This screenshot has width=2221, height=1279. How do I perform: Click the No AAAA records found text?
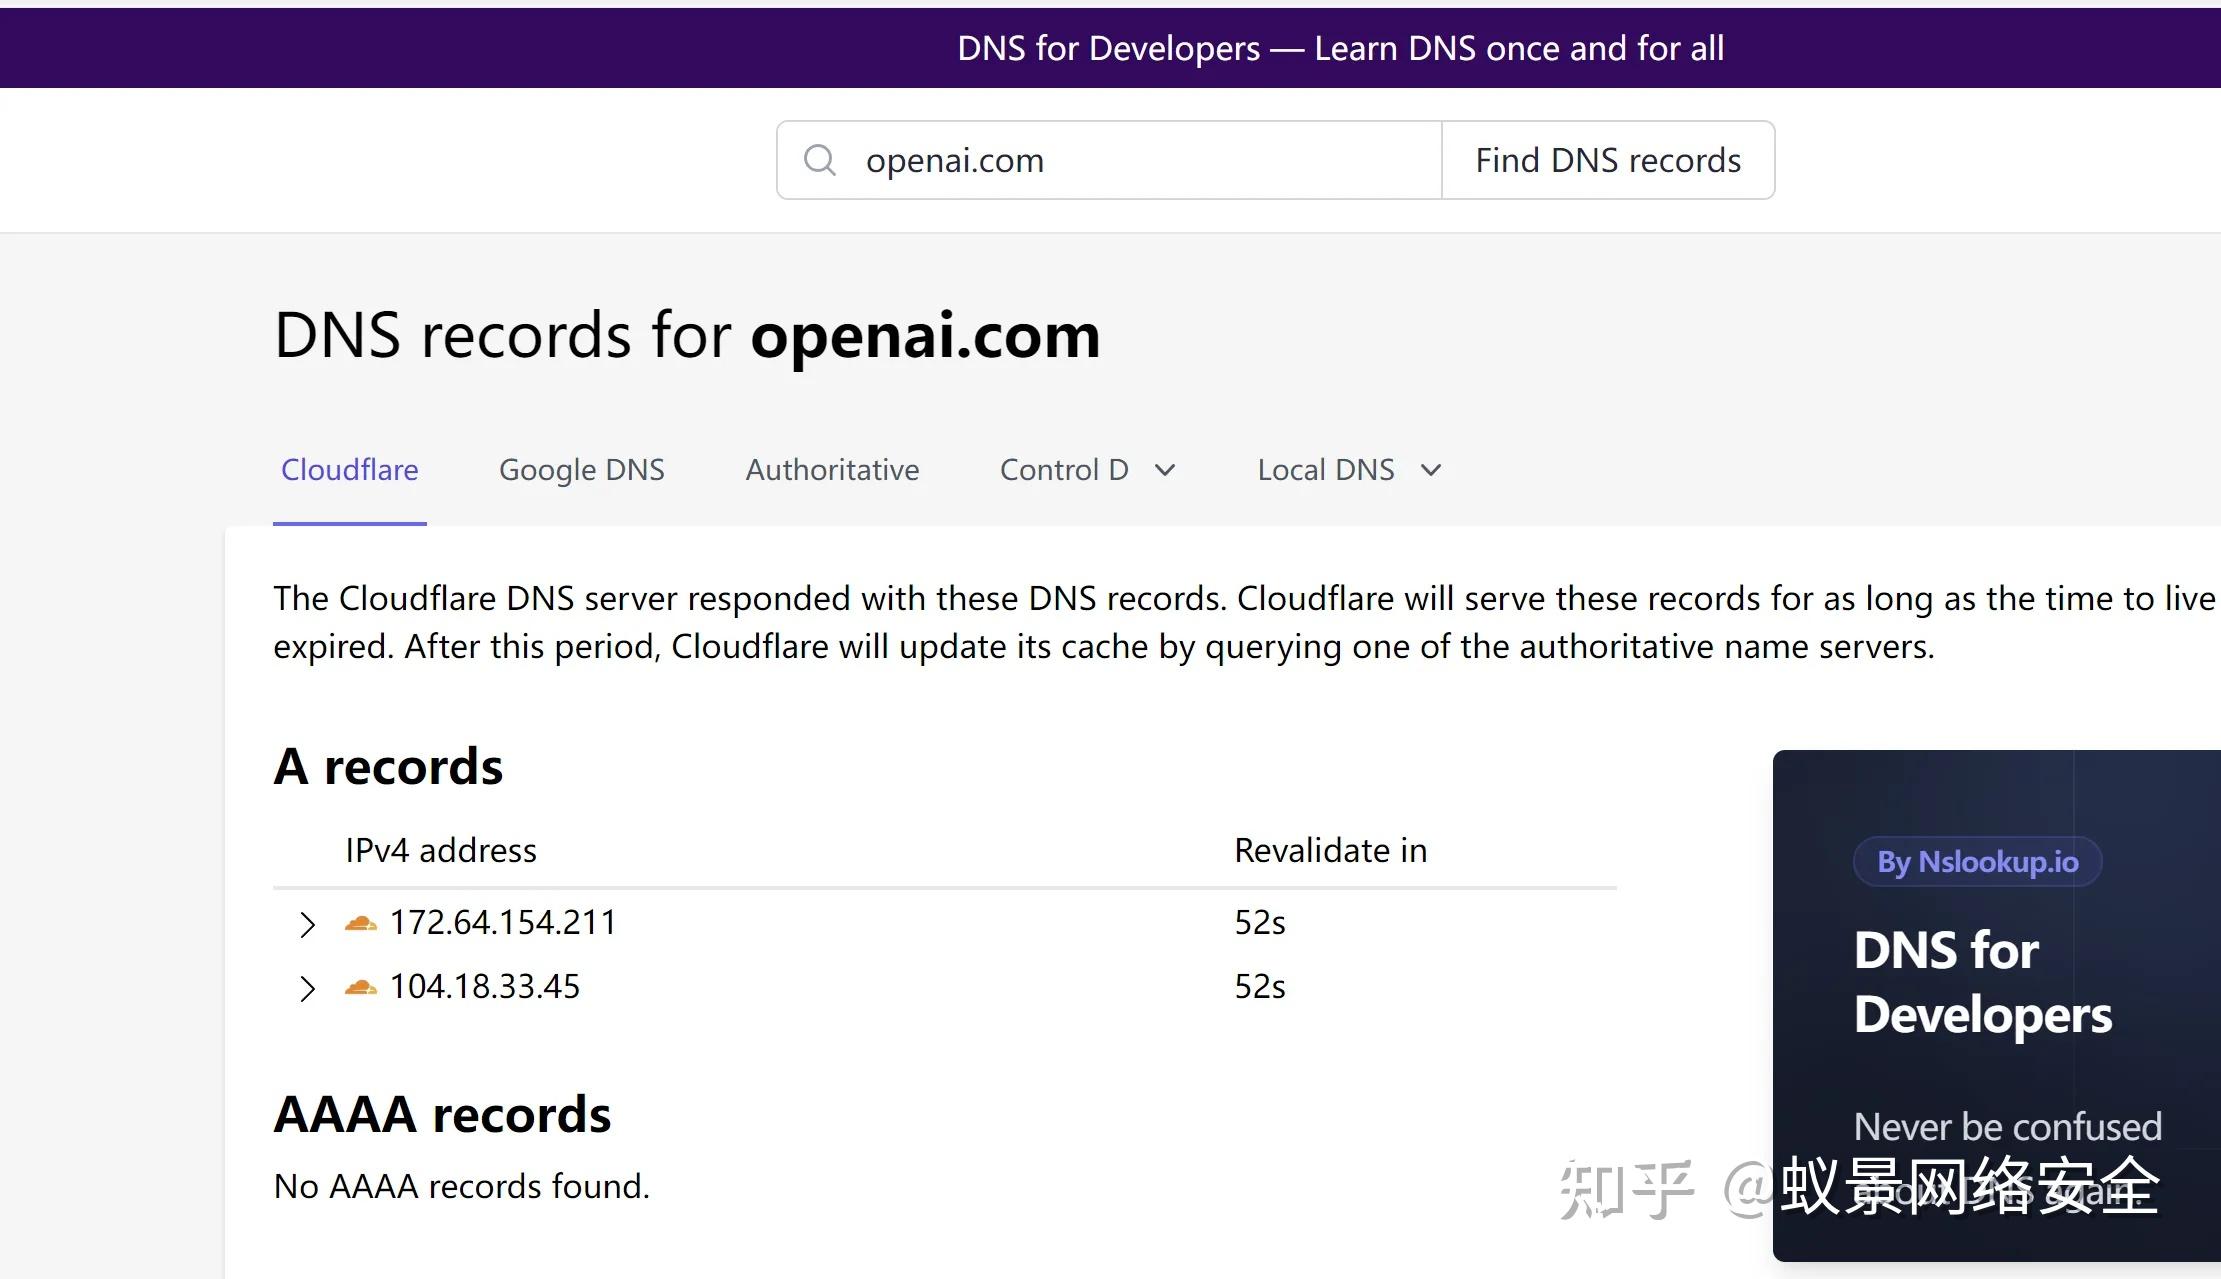point(462,1186)
